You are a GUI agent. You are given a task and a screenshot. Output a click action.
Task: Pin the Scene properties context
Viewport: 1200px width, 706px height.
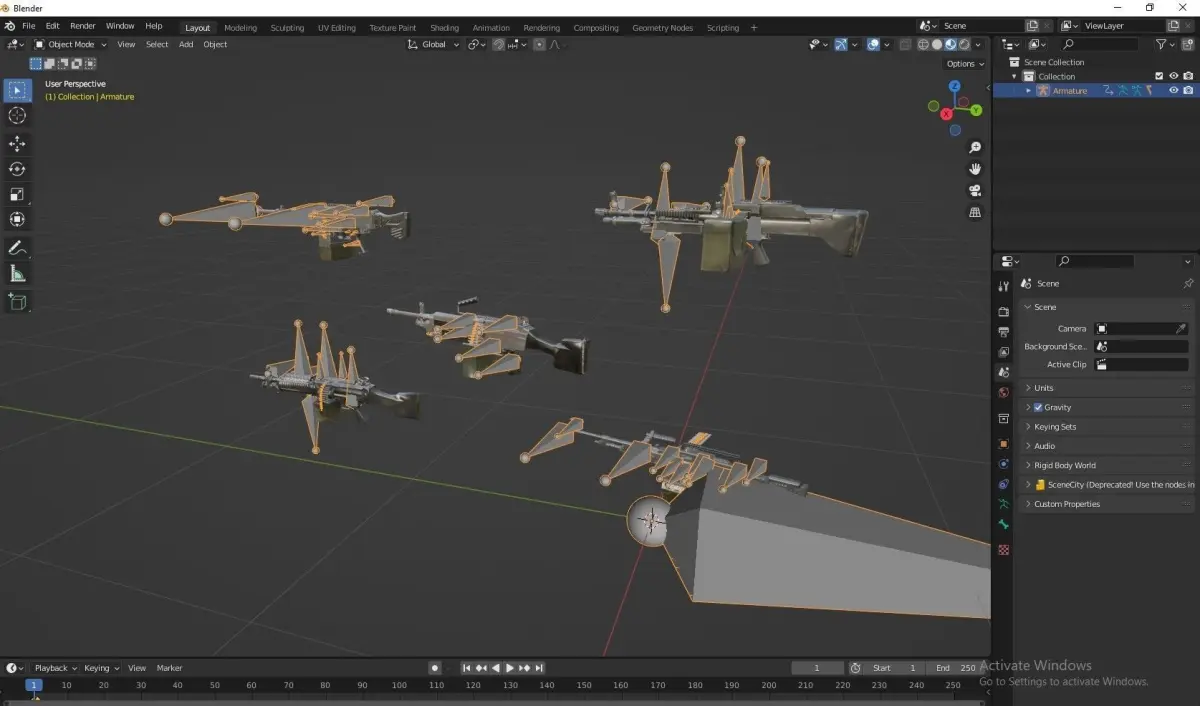point(1188,284)
